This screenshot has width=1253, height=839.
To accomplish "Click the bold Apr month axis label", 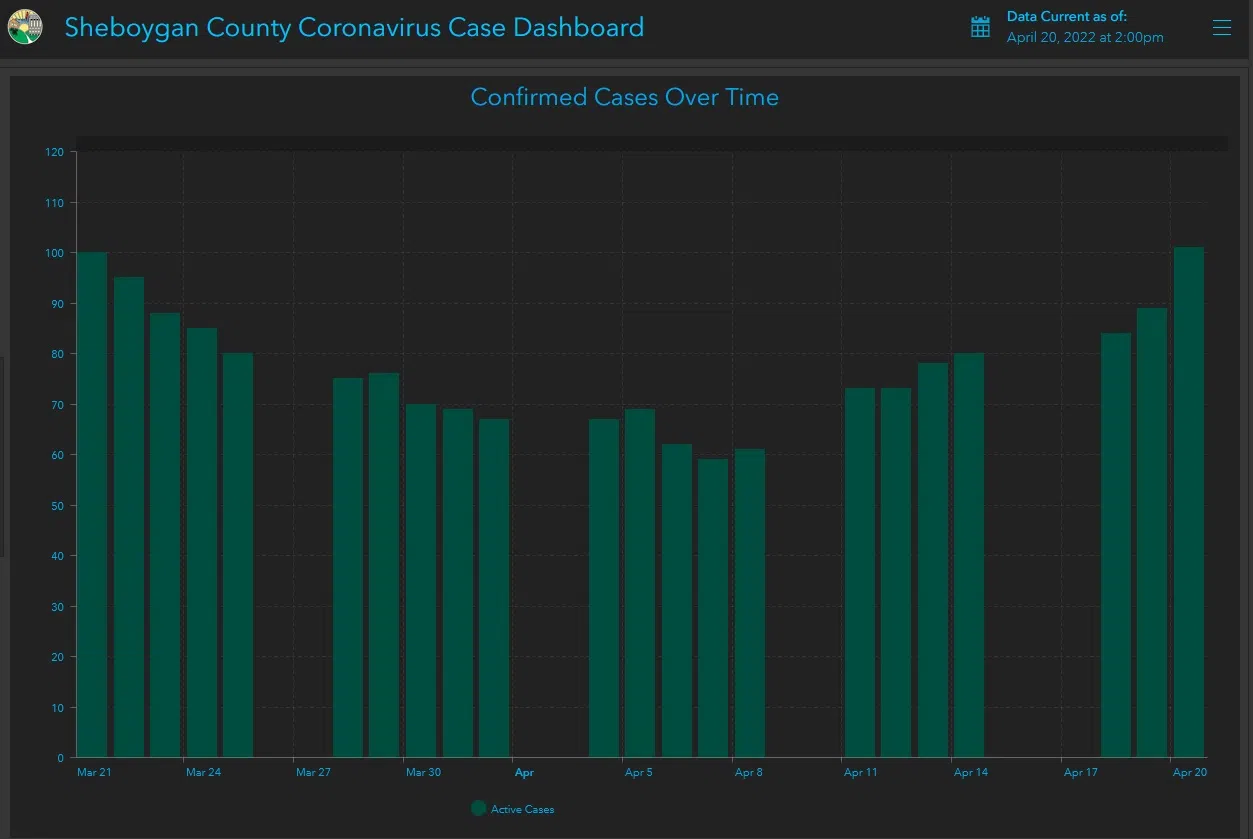I will click(524, 772).
